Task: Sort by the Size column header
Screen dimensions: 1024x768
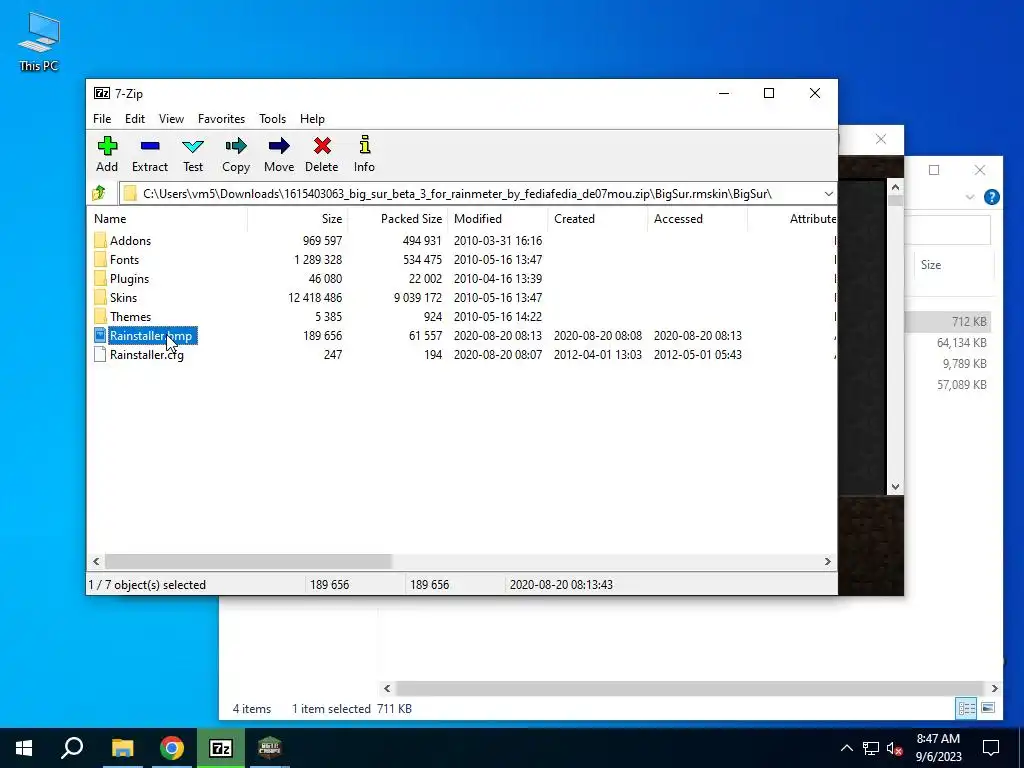Action: [x=298, y=219]
